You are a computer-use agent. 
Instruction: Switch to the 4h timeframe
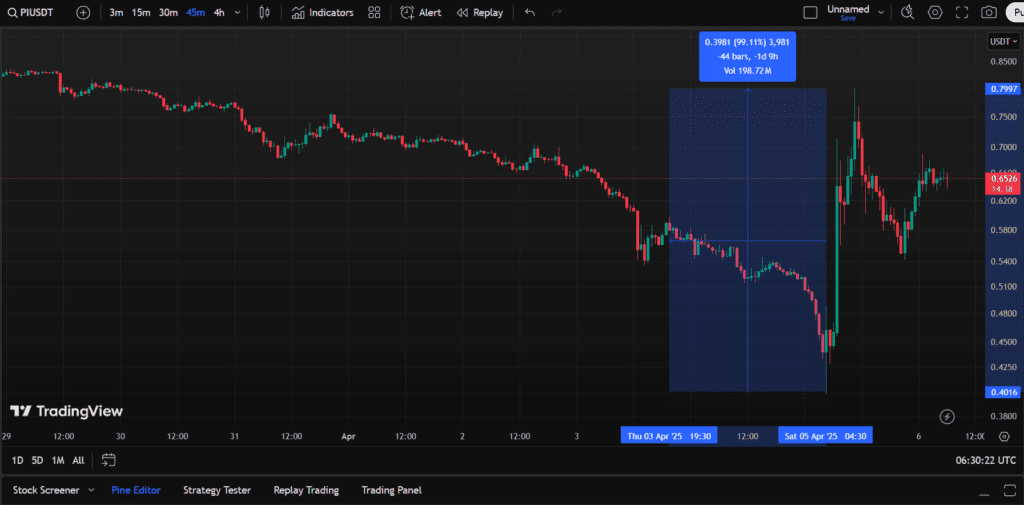pyautogui.click(x=219, y=13)
